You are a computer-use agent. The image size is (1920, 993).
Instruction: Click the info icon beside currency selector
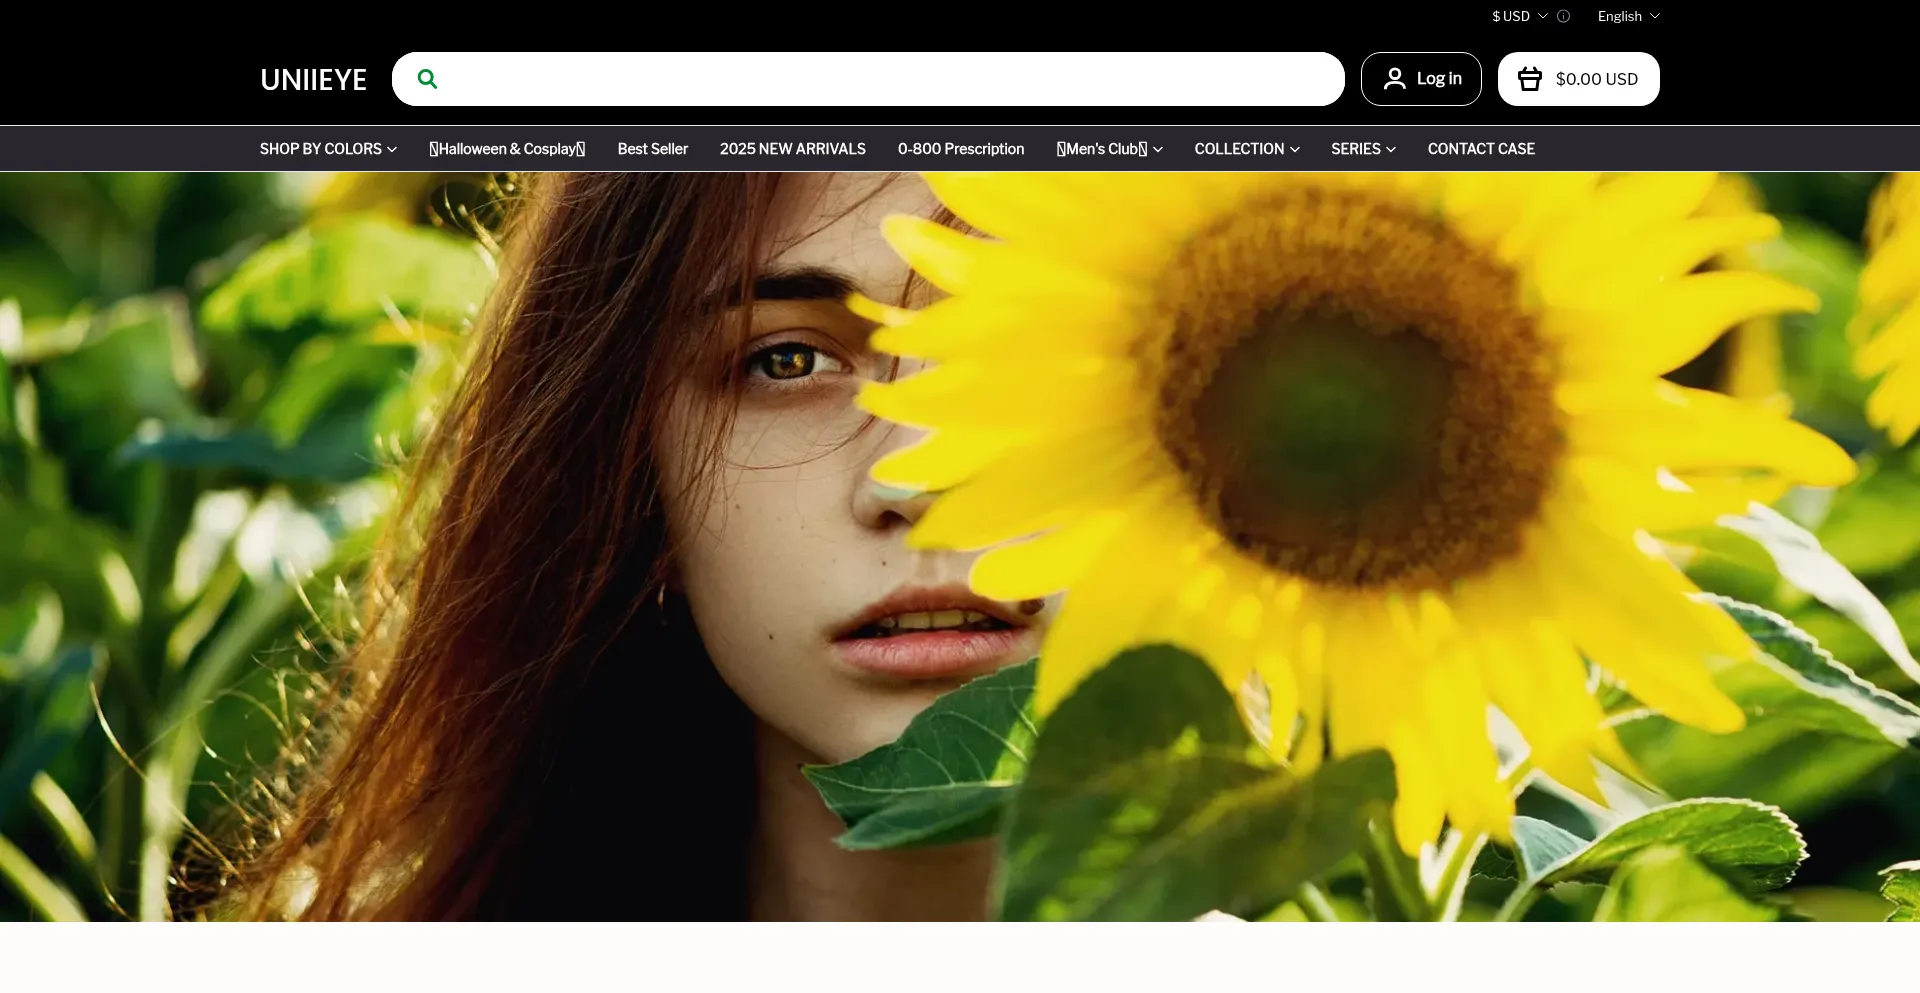click(x=1563, y=16)
